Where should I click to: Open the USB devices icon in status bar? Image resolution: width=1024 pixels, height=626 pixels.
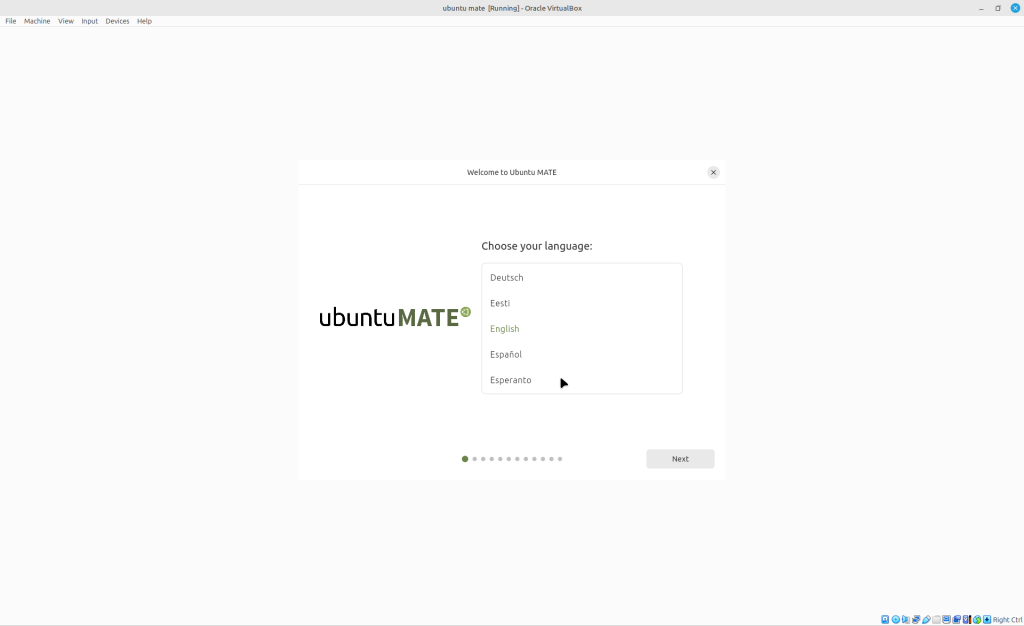926,619
